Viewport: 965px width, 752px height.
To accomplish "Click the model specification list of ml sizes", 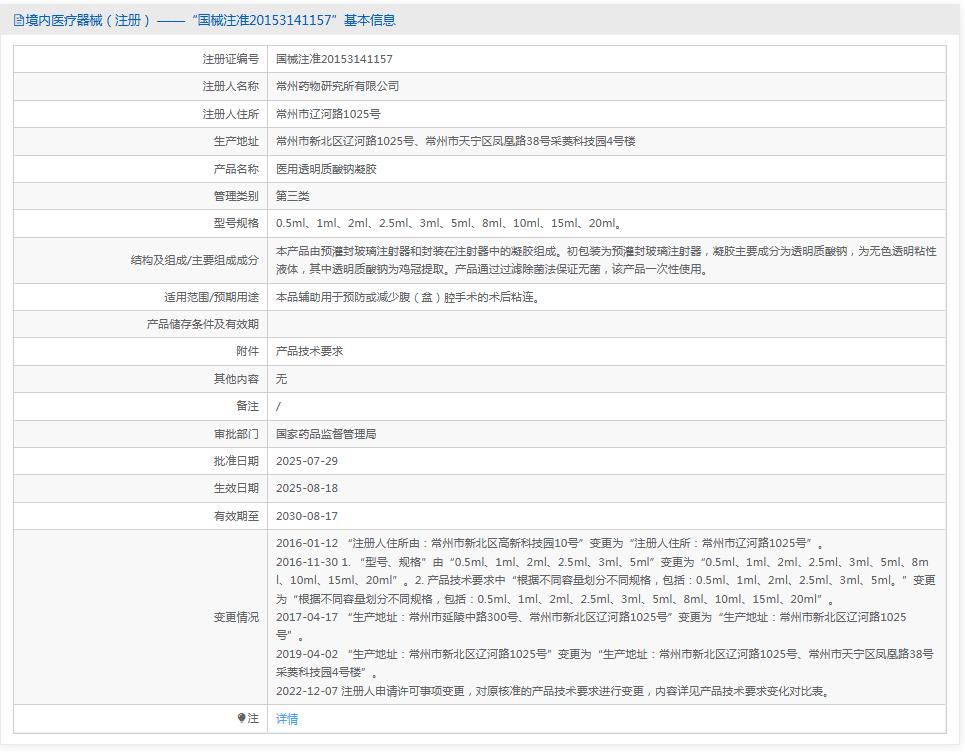I will [x=449, y=224].
